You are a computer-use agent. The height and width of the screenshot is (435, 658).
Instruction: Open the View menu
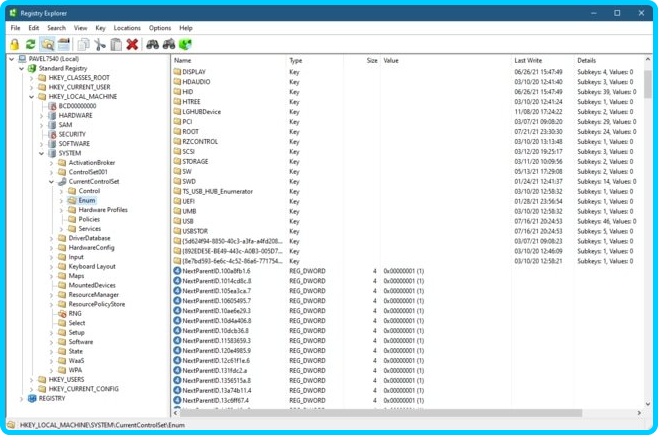(81, 28)
